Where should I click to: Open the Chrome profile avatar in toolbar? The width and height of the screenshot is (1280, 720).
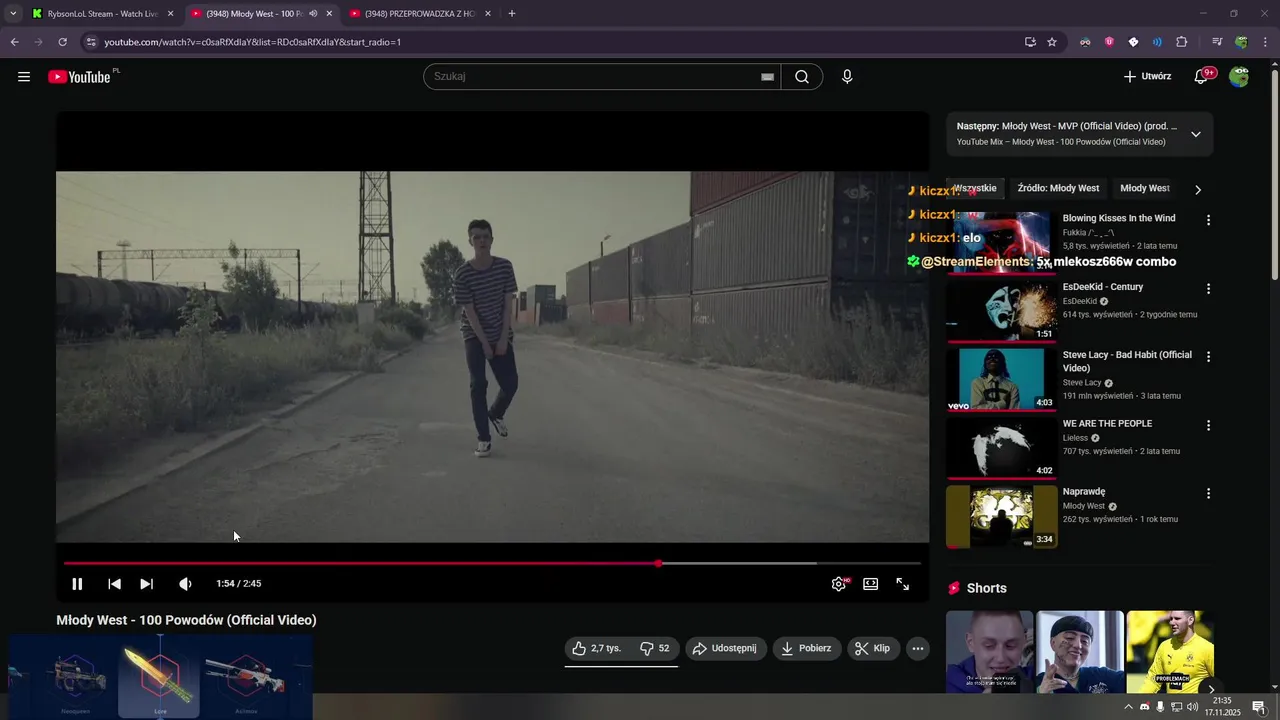tap(1241, 42)
